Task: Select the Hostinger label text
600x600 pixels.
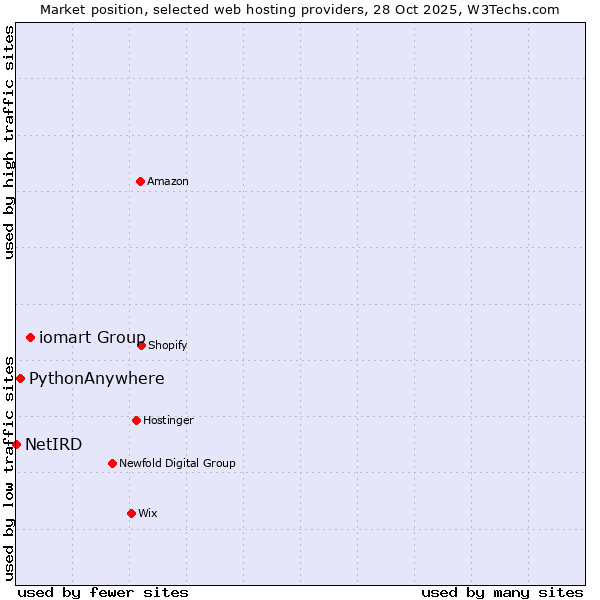Action: point(168,421)
